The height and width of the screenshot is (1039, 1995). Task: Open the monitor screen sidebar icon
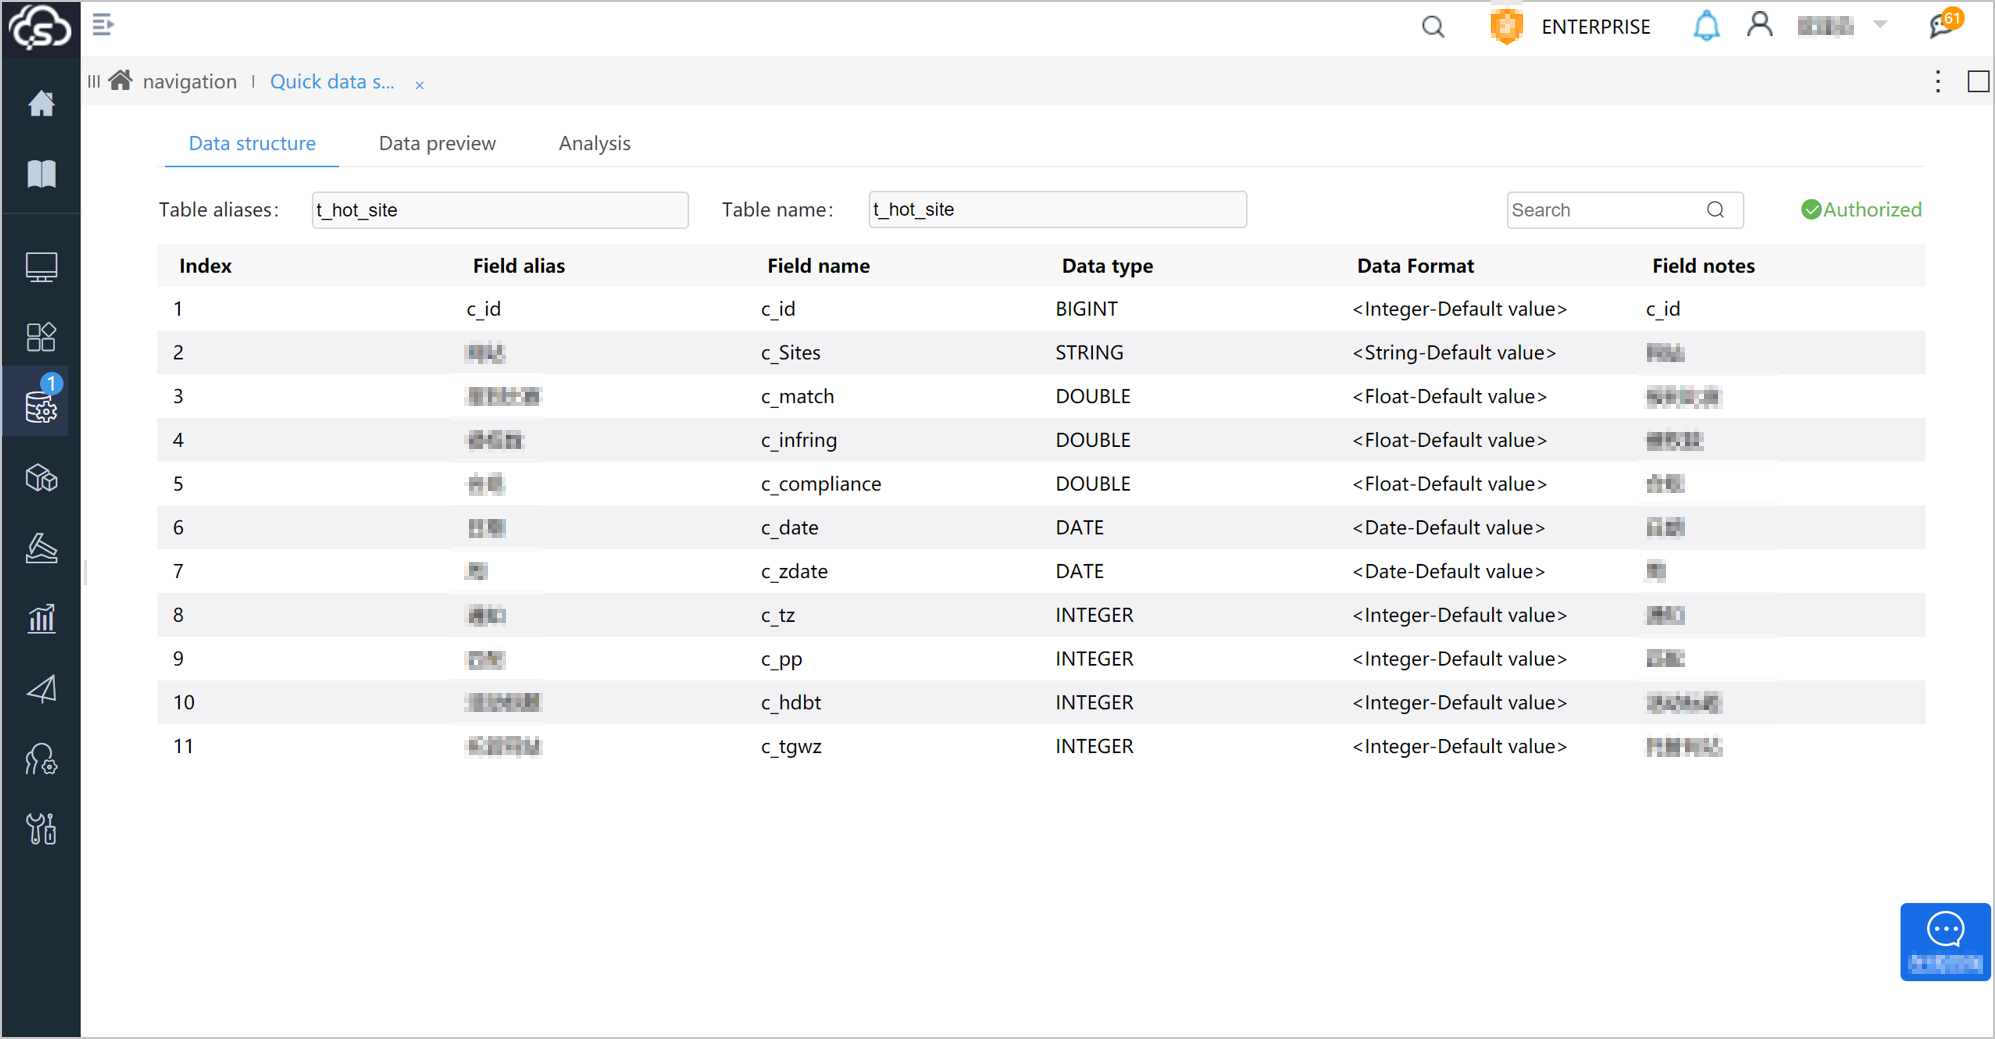[41, 267]
